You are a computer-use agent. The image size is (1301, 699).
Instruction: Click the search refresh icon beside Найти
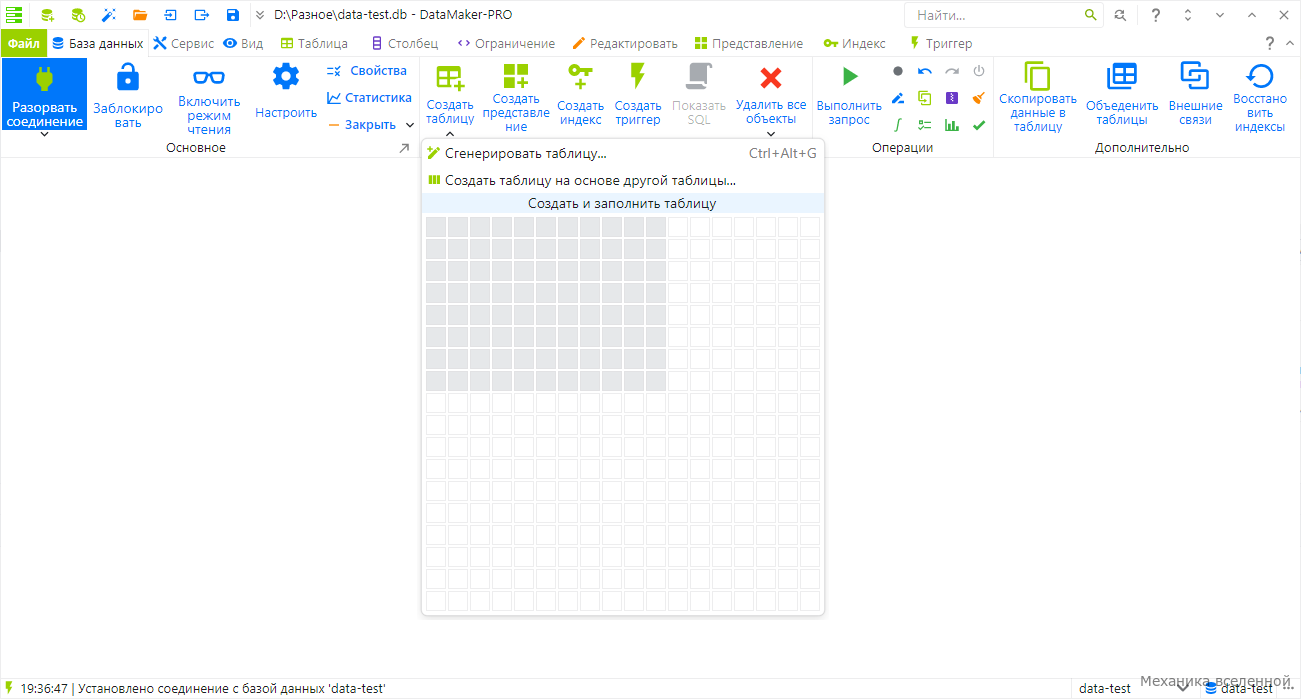point(1121,15)
